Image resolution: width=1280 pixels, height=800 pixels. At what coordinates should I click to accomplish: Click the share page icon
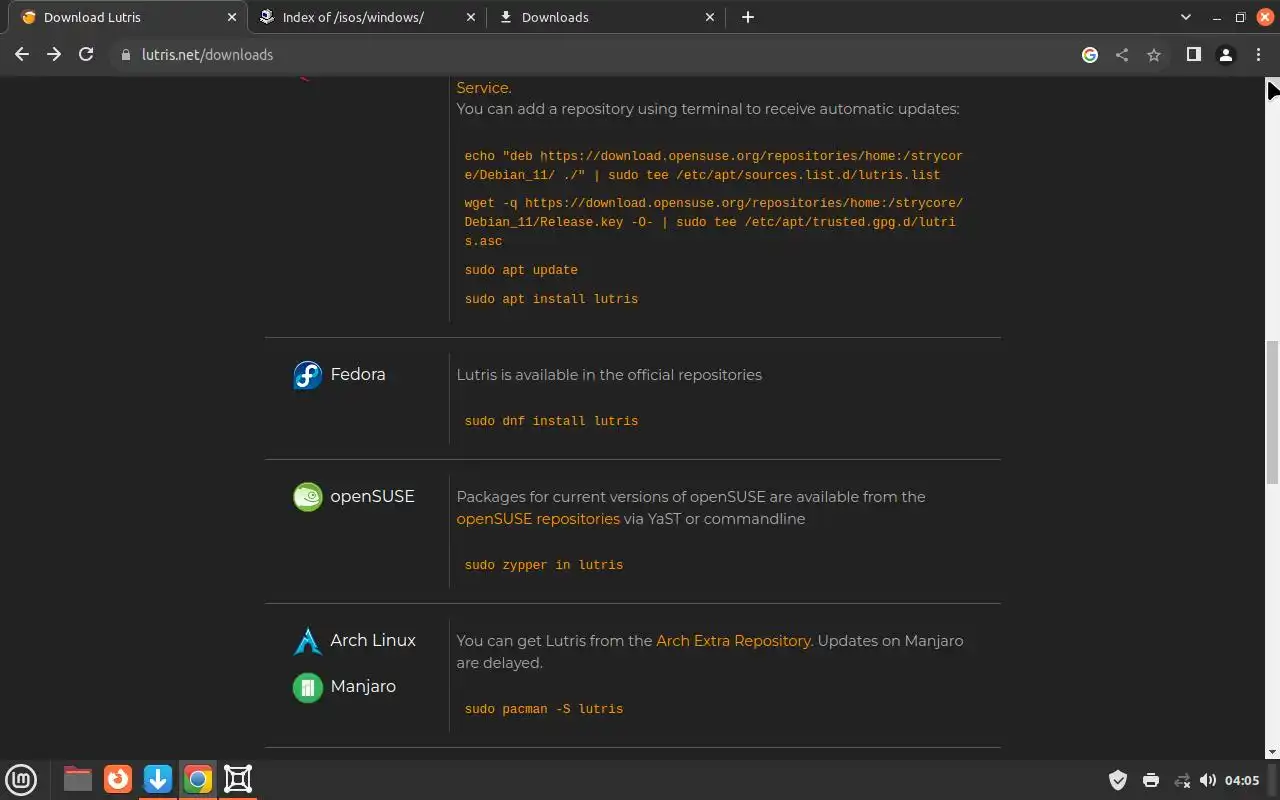tap(1122, 55)
